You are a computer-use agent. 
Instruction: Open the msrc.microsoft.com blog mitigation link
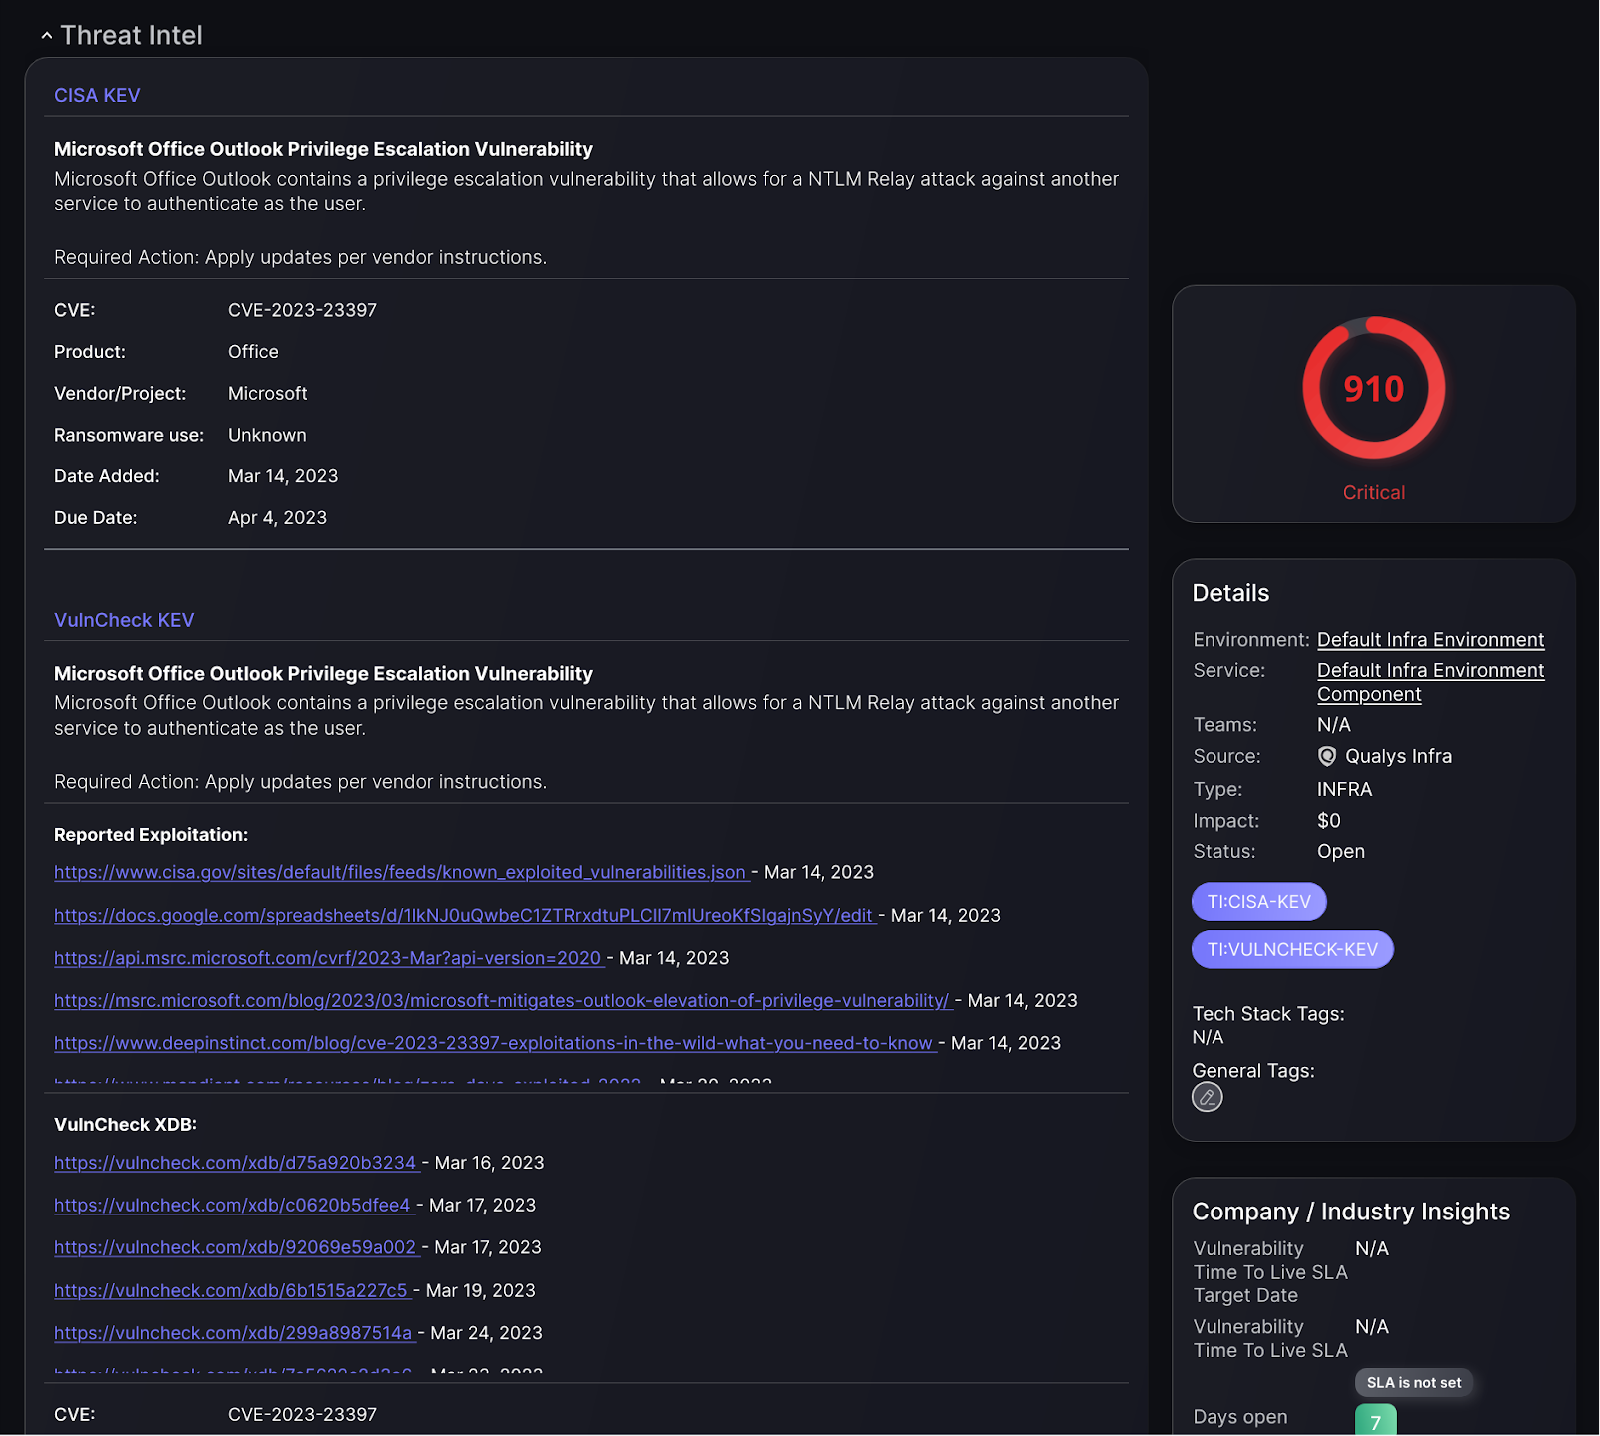[x=502, y=1000]
